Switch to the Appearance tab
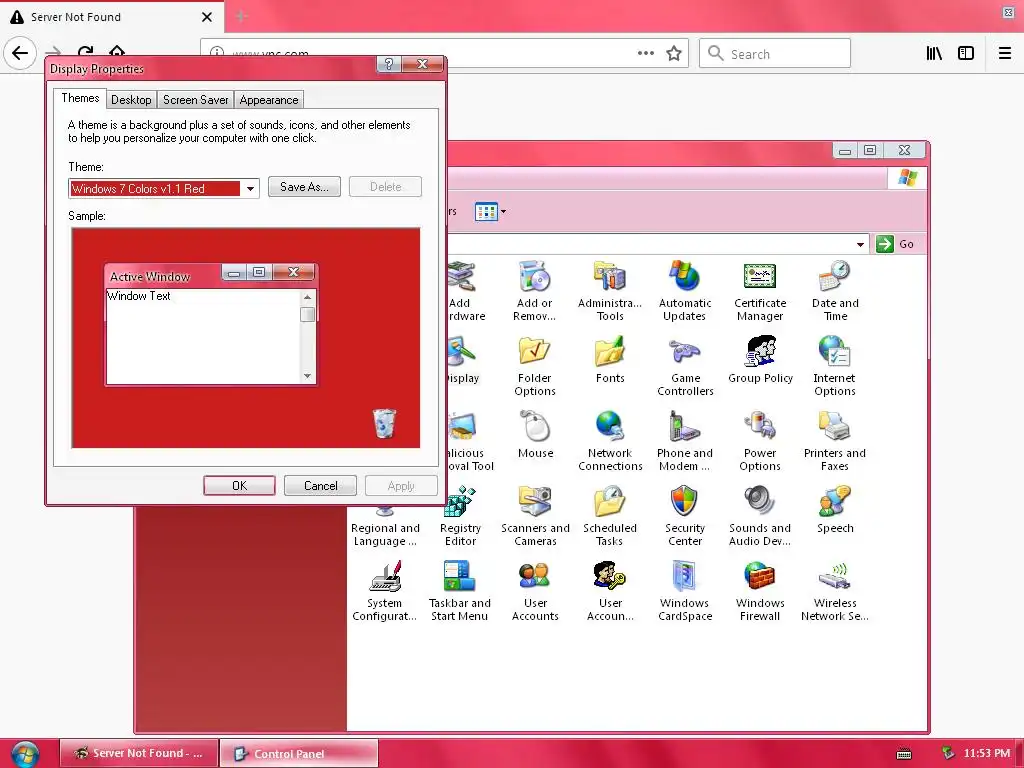The image size is (1024, 768). (x=268, y=99)
